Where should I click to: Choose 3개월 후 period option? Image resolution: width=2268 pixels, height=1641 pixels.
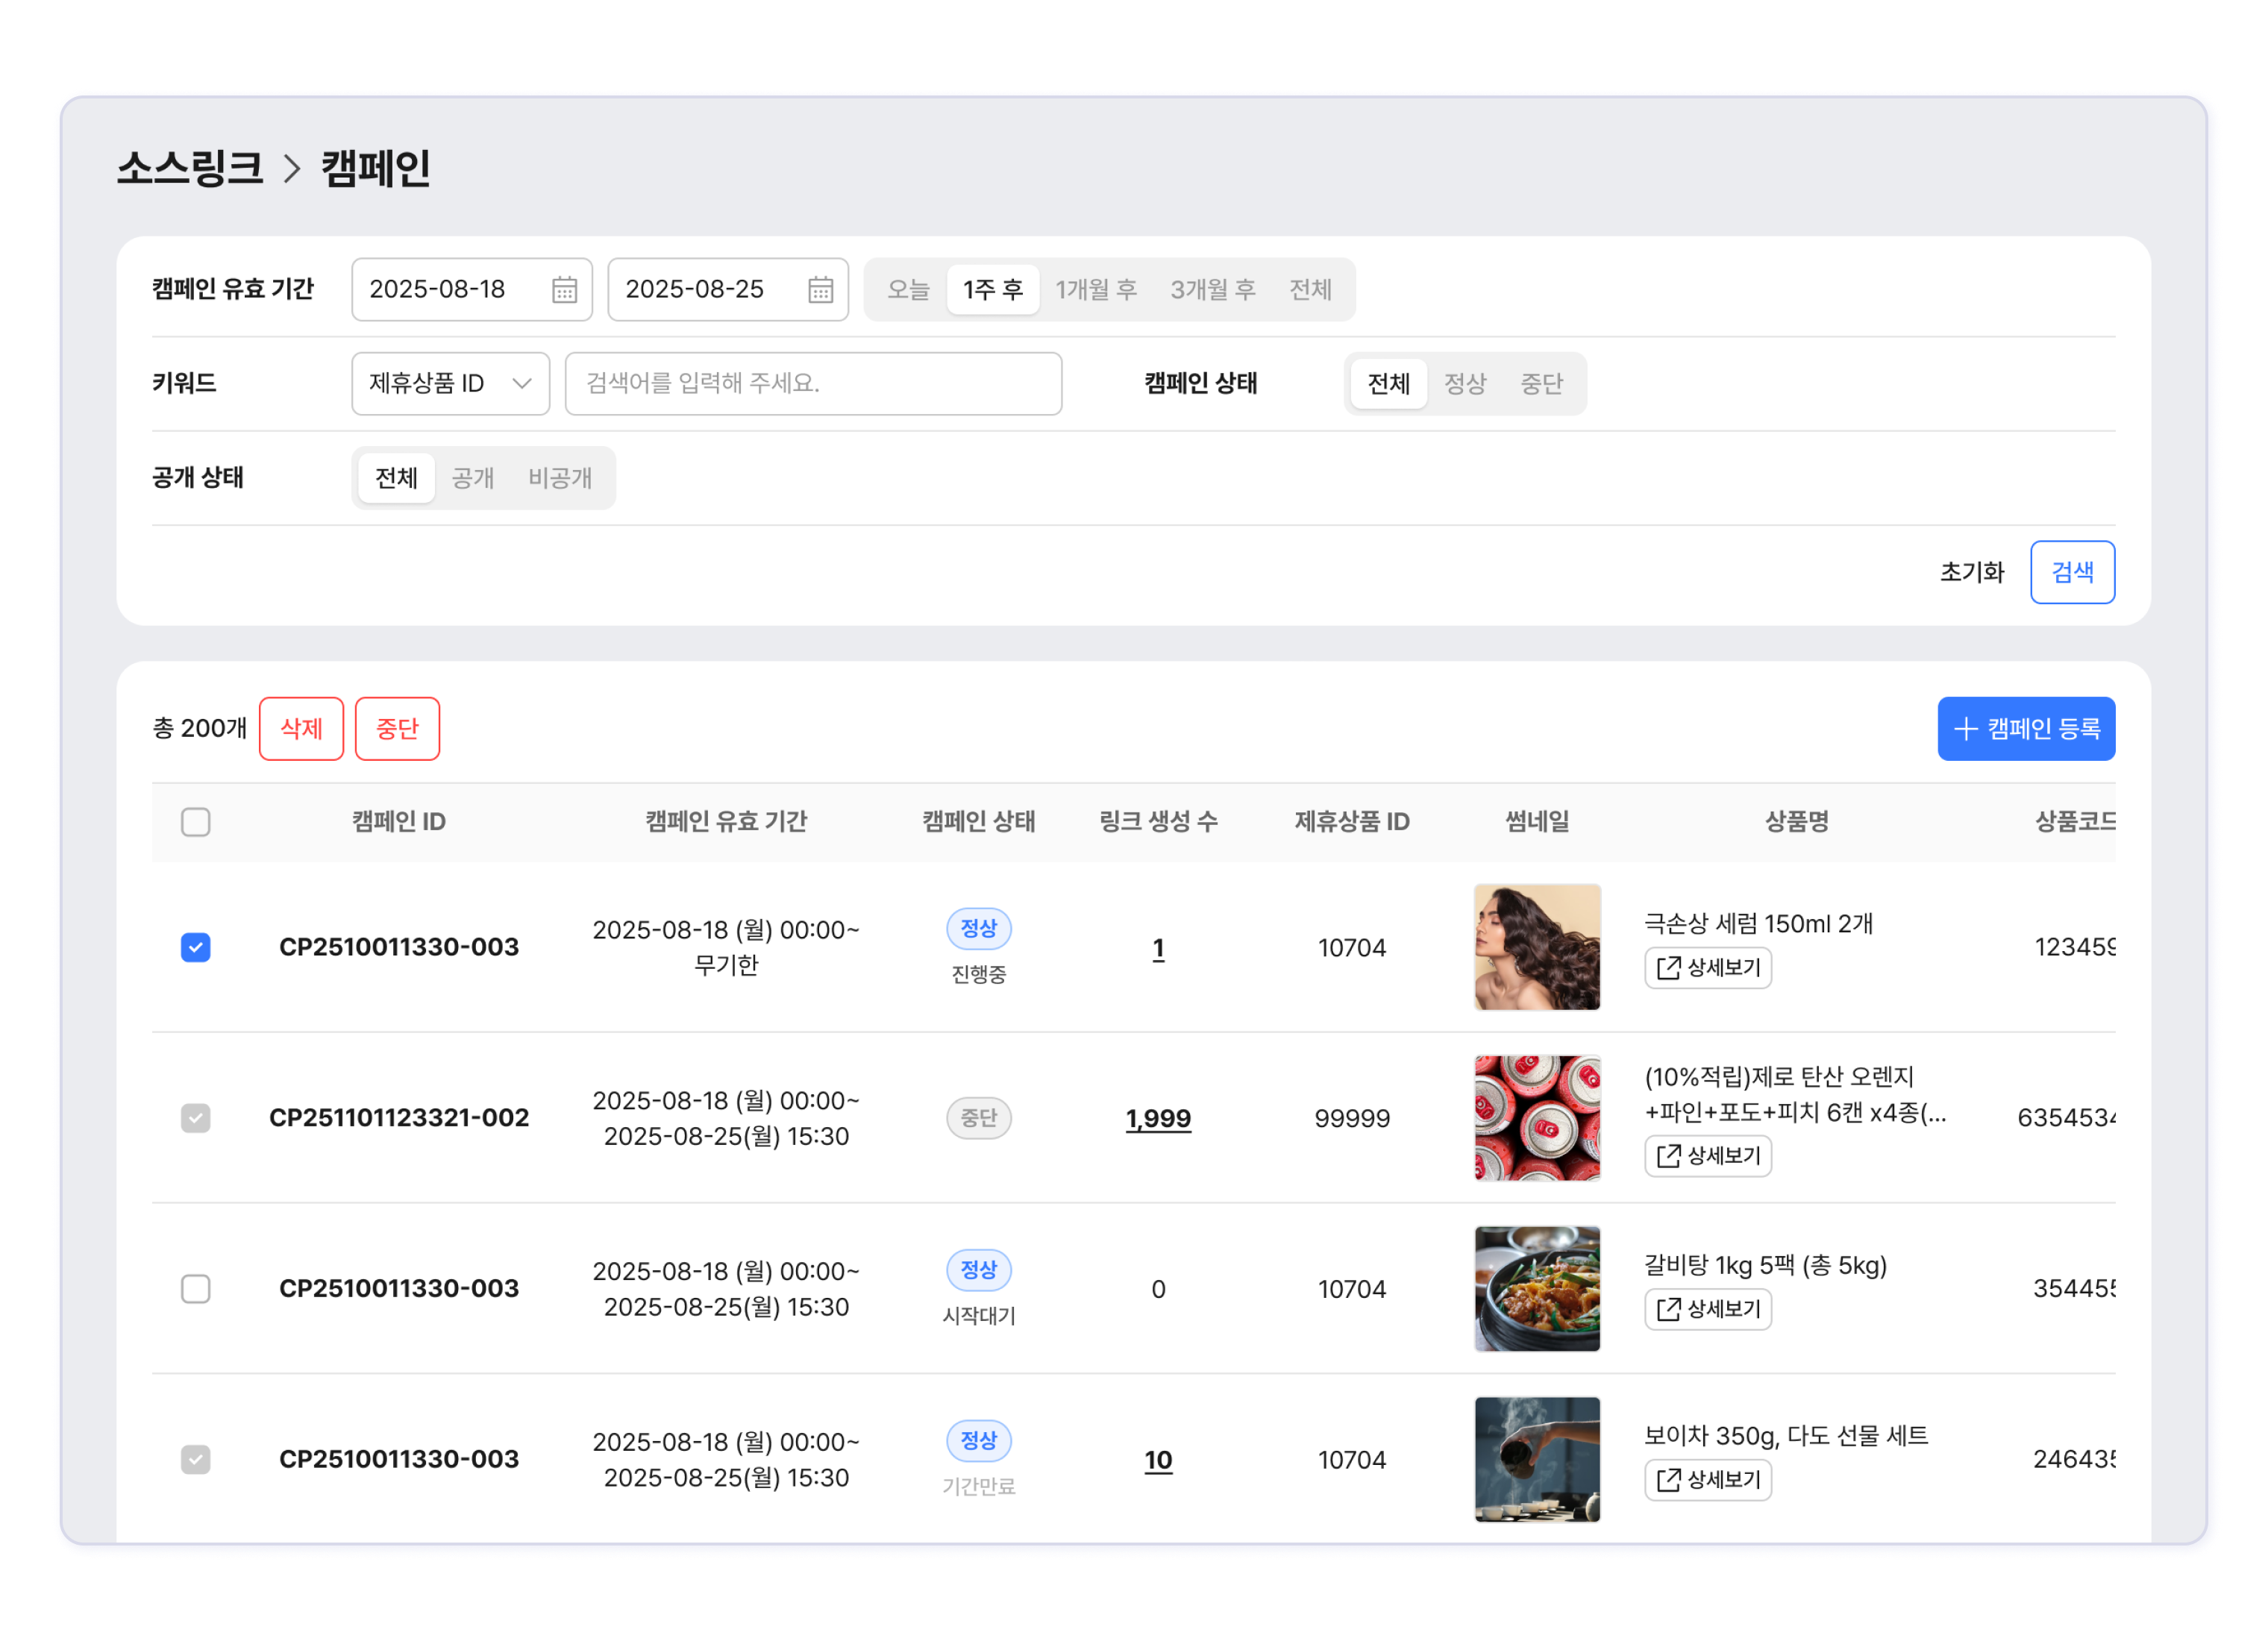click(x=1212, y=290)
